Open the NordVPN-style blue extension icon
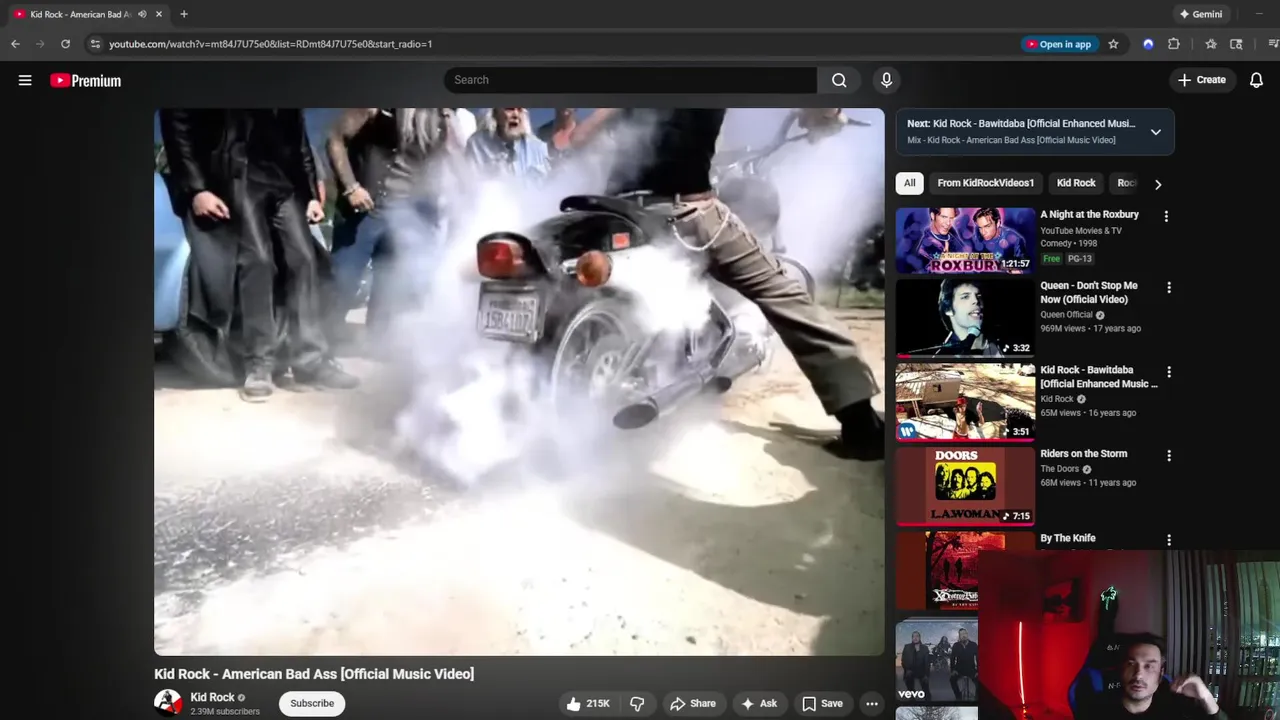Screen dimensions: 1280x720 click(1148, 44)
